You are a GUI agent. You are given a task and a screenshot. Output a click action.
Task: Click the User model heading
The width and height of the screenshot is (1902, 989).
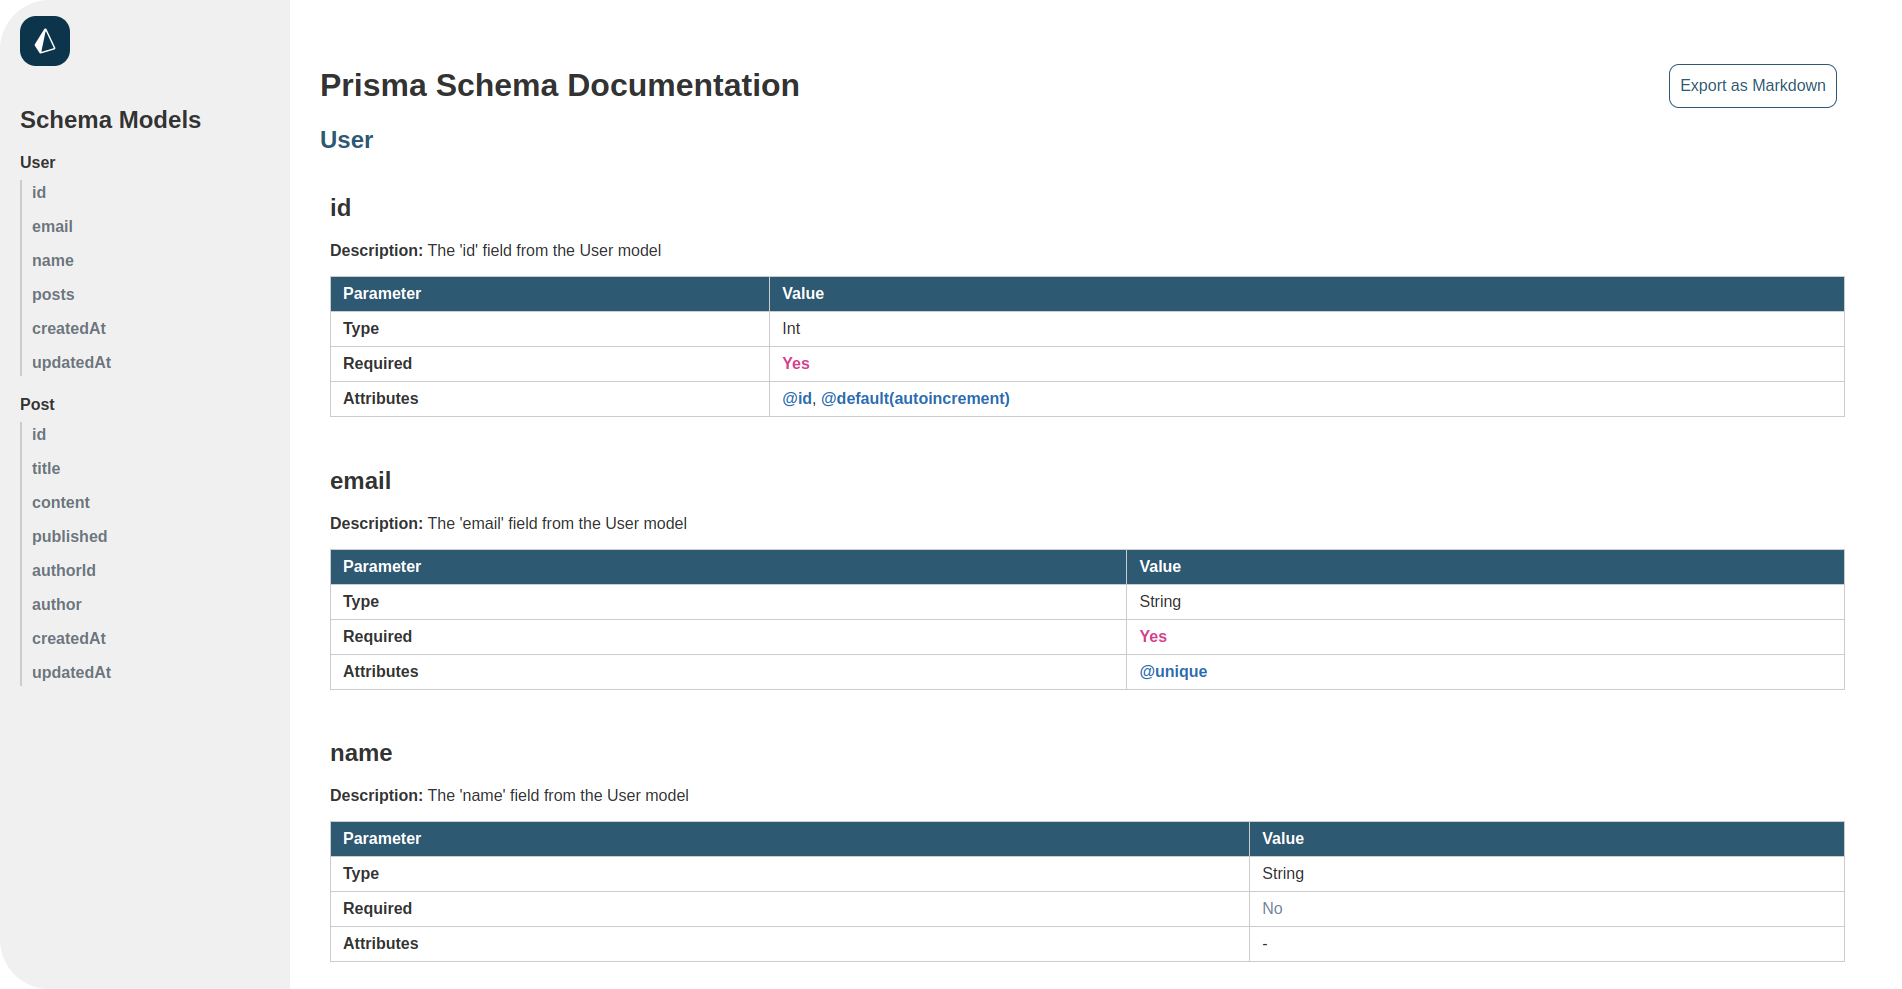[x=346, y=140]
